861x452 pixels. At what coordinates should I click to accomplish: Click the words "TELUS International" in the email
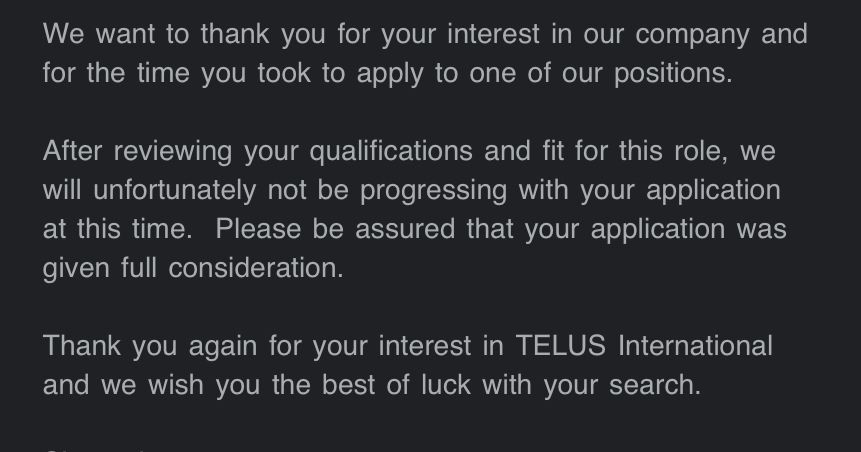click(x=644, y=346)
